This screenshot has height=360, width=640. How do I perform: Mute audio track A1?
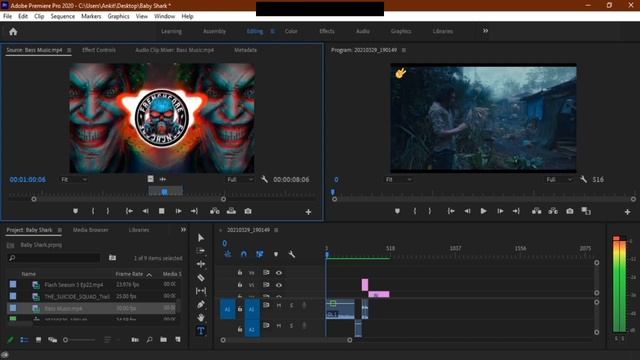279,305
